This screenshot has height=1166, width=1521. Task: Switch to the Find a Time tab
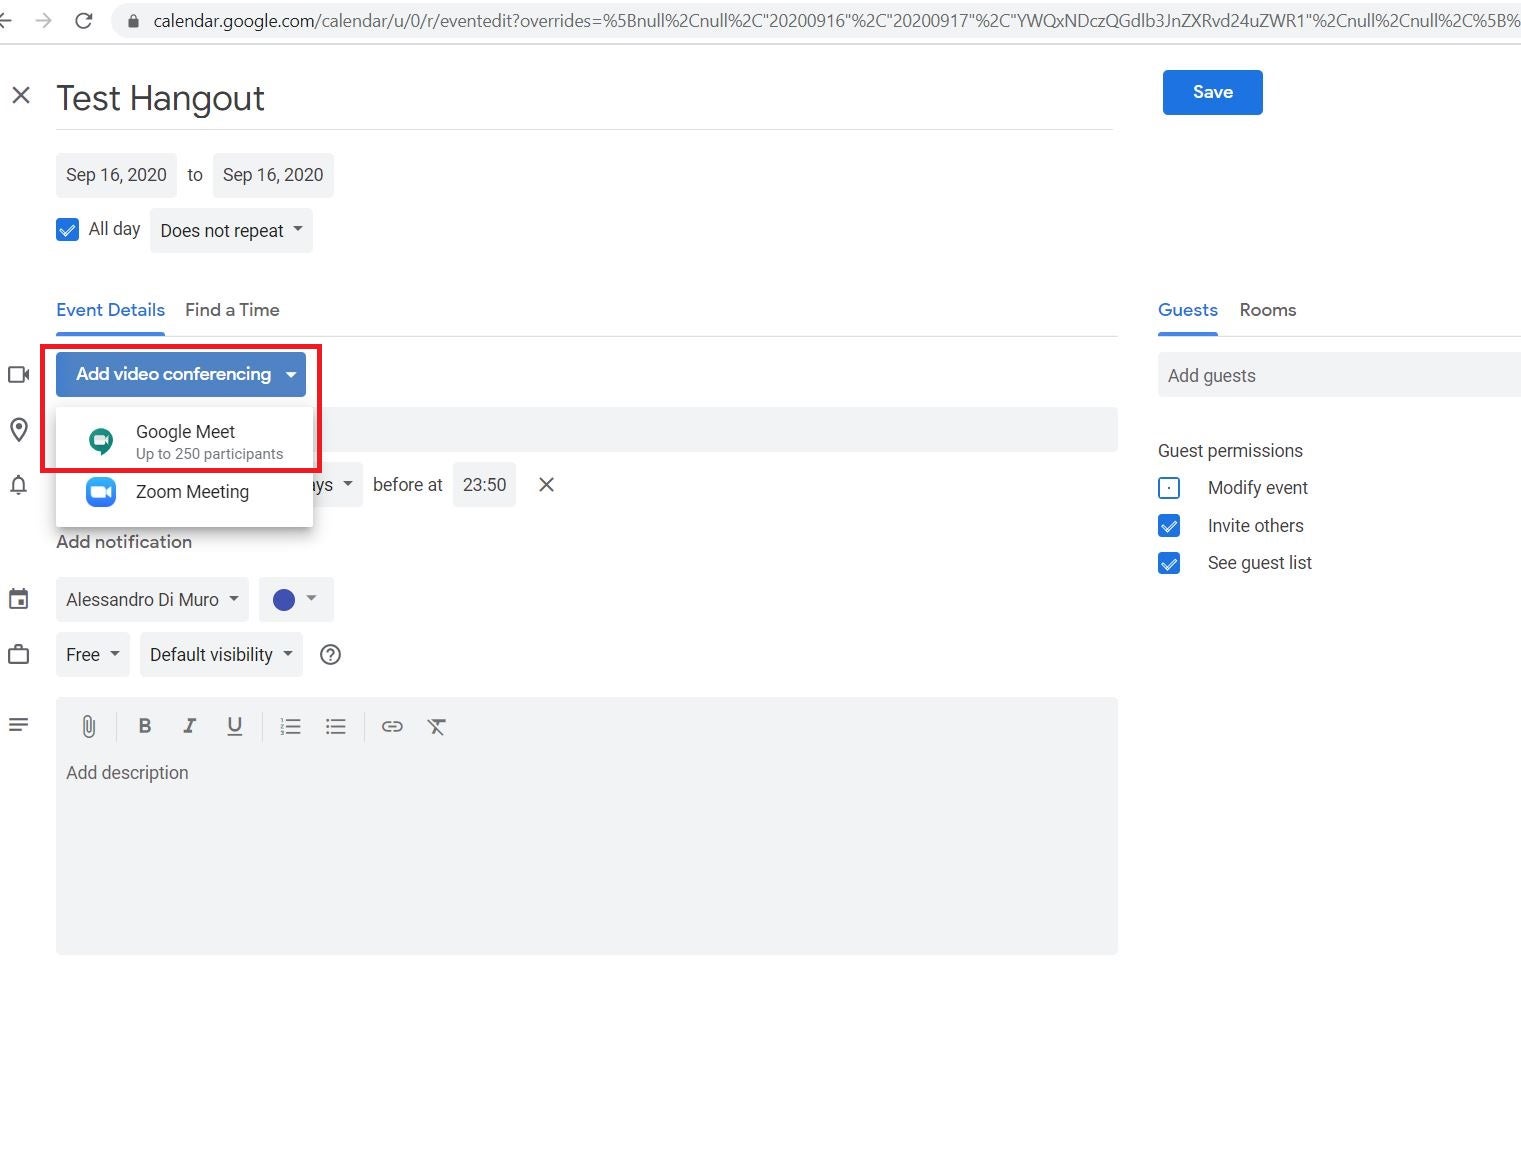232,310
